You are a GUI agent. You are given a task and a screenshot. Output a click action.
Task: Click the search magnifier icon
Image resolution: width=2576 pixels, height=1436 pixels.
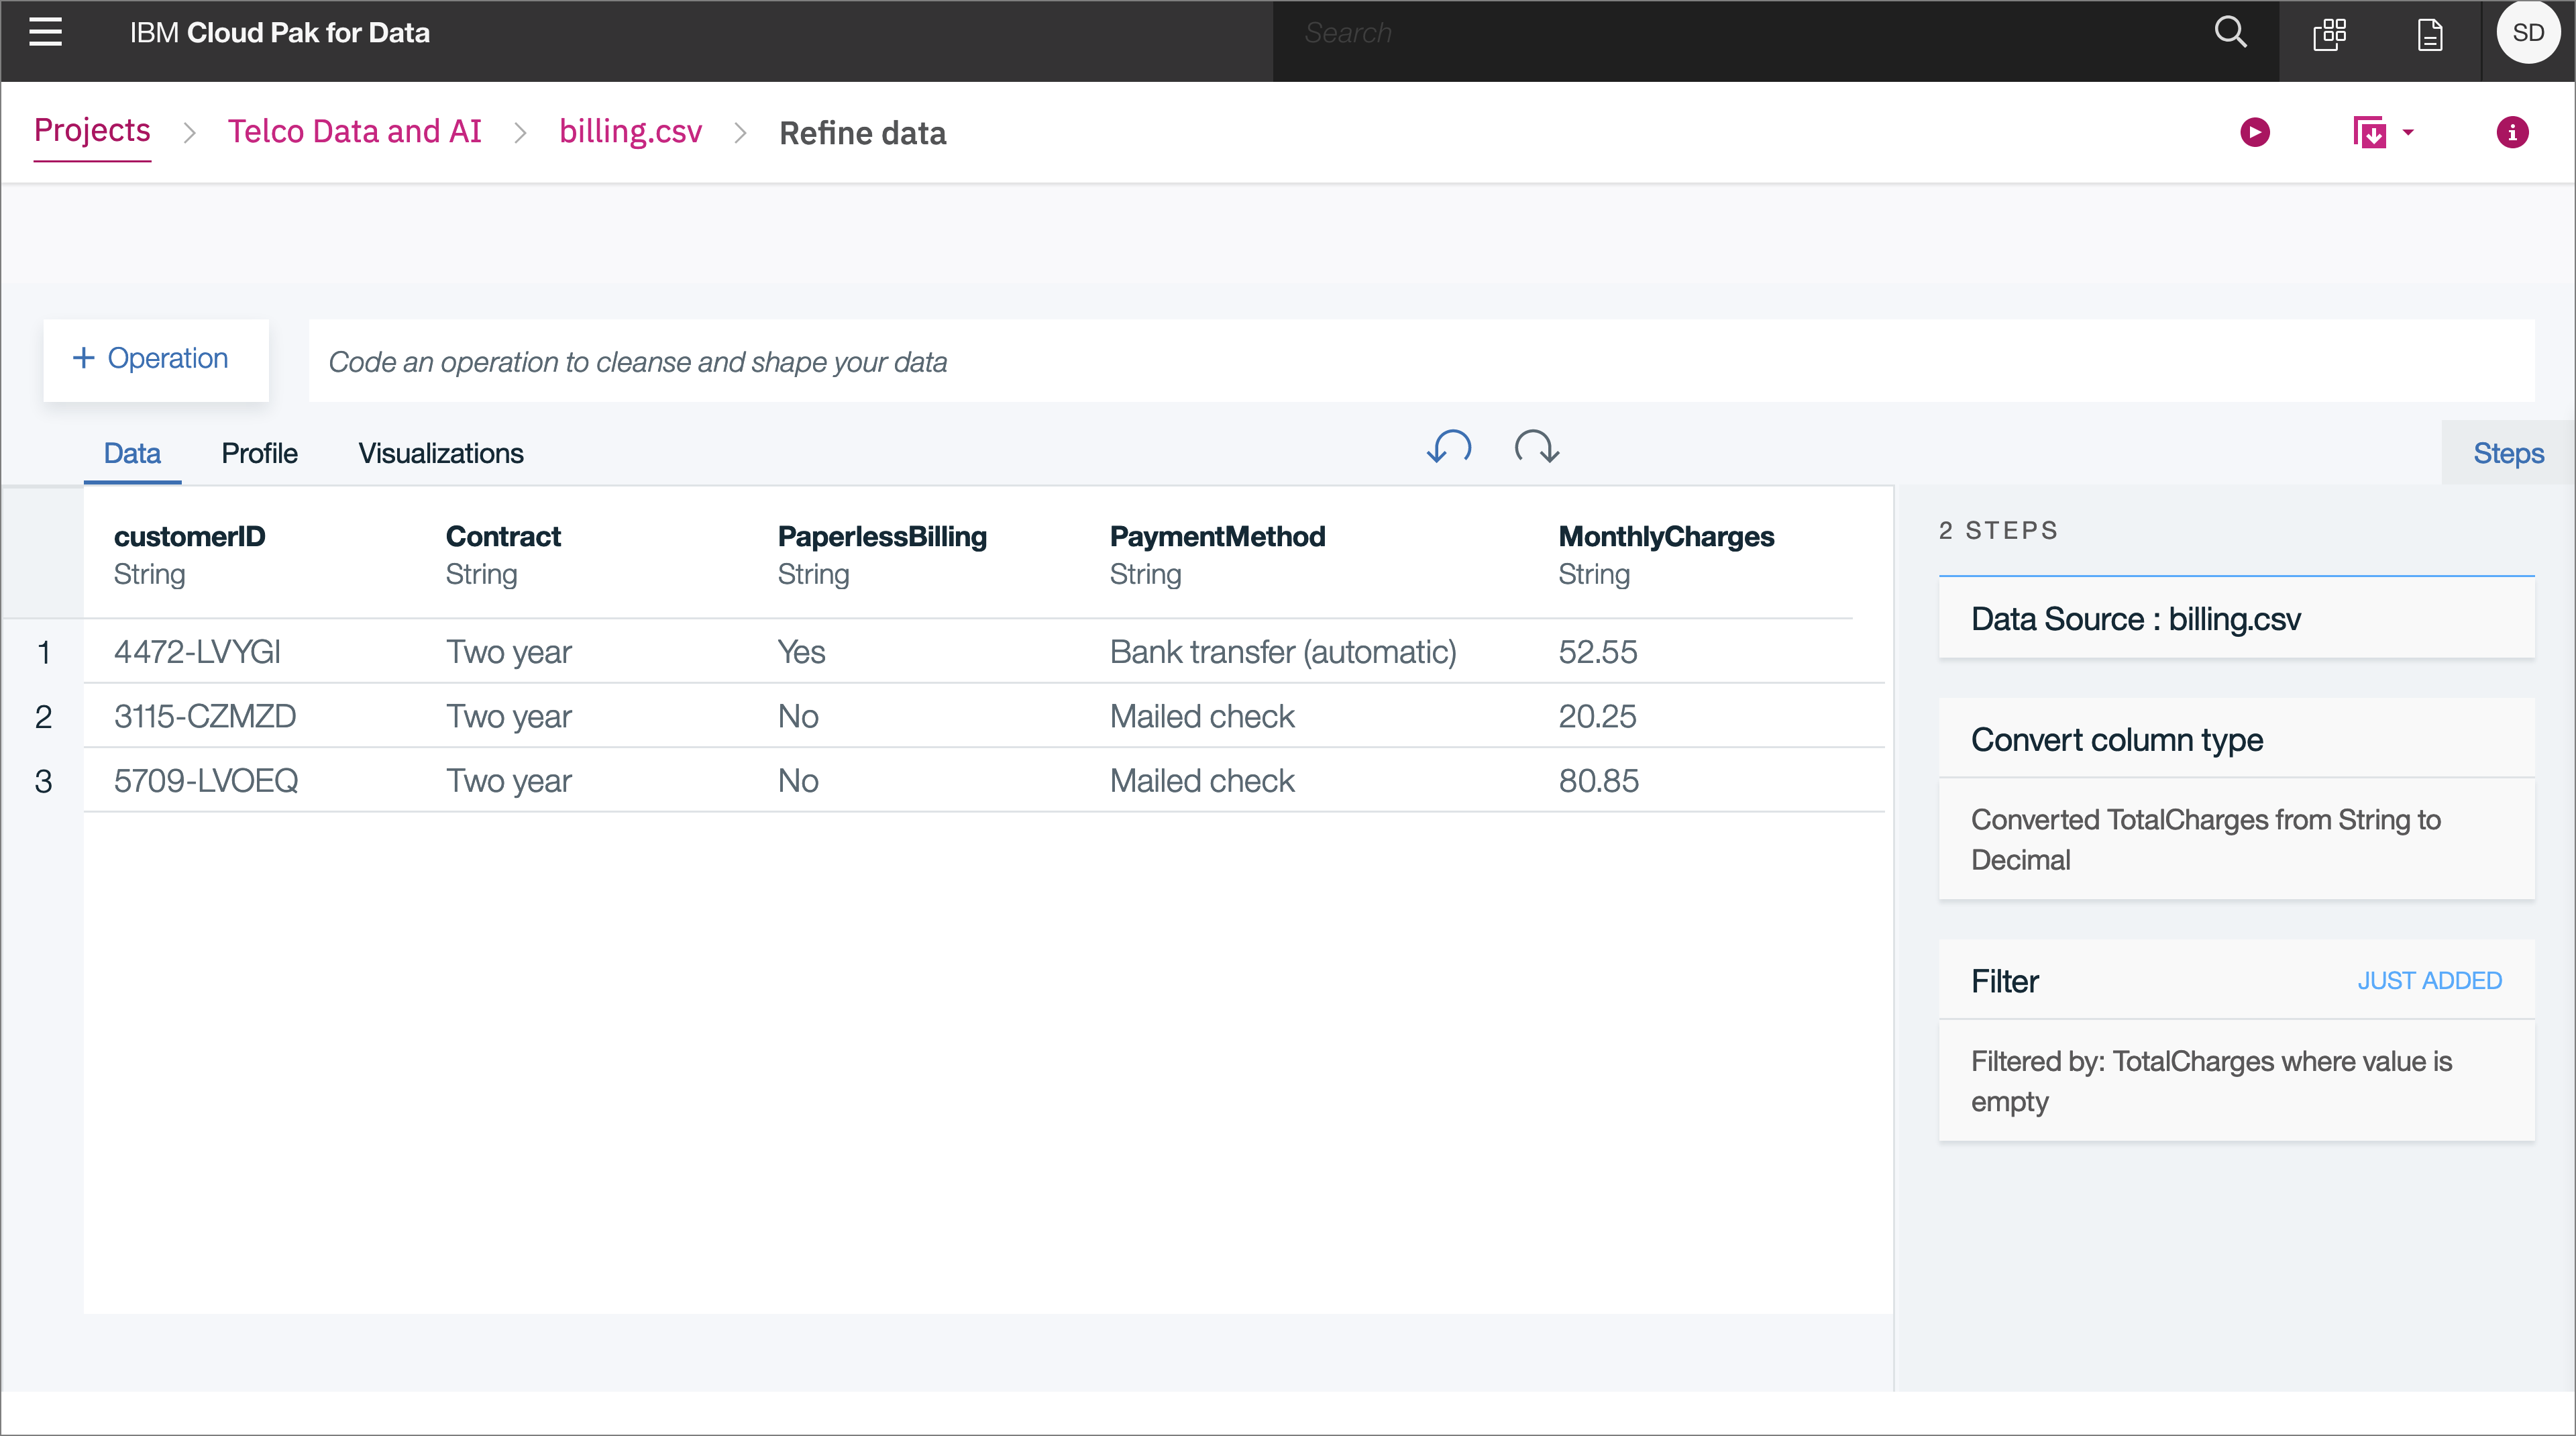(x=2230, y=33)
